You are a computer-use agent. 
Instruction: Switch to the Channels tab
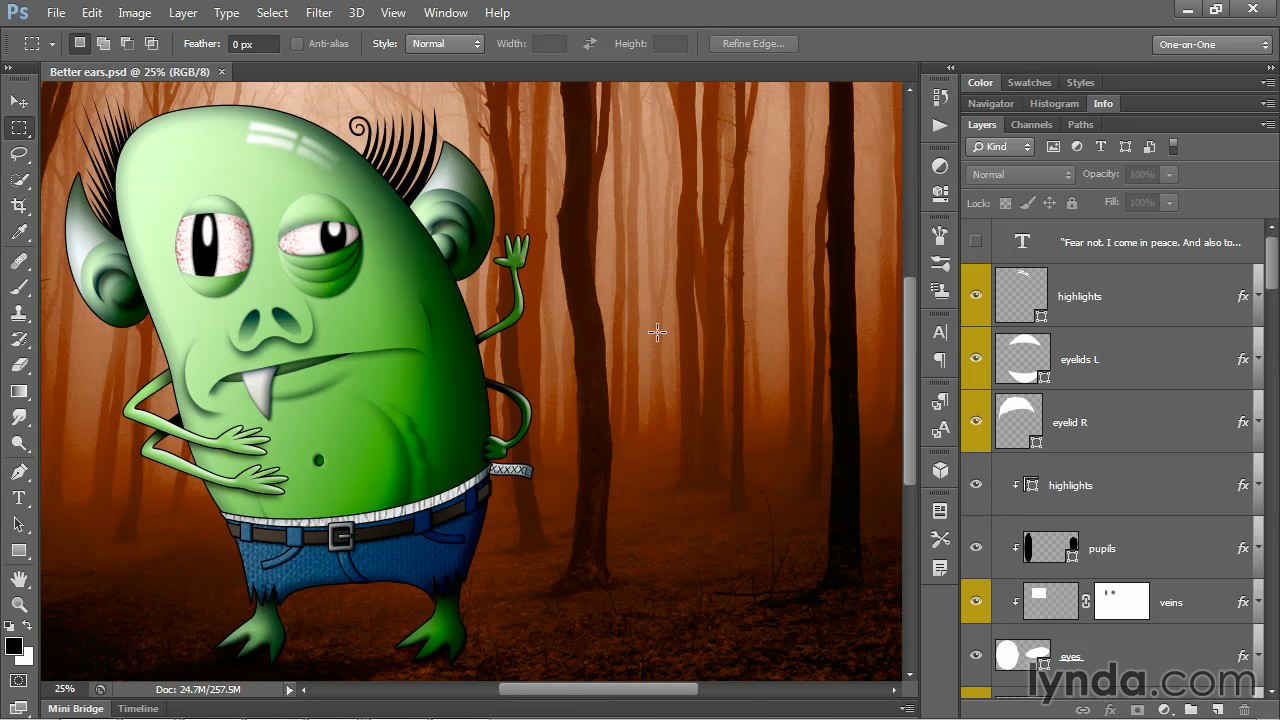1031,125
